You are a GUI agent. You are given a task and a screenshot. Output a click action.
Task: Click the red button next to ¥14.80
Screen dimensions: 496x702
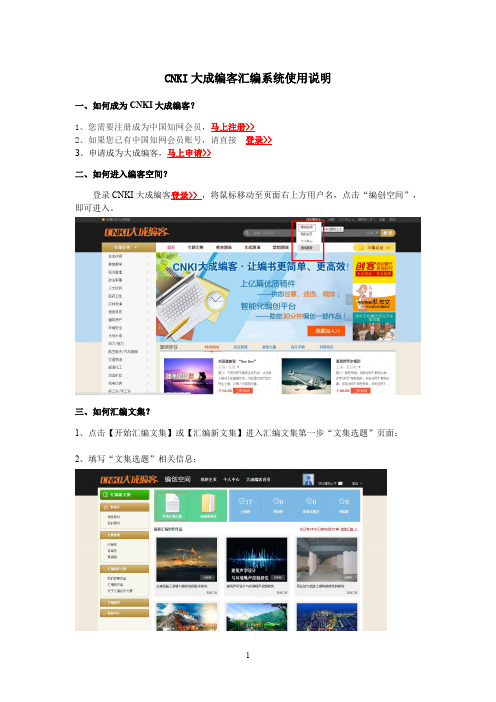click(x=244, y=391)
